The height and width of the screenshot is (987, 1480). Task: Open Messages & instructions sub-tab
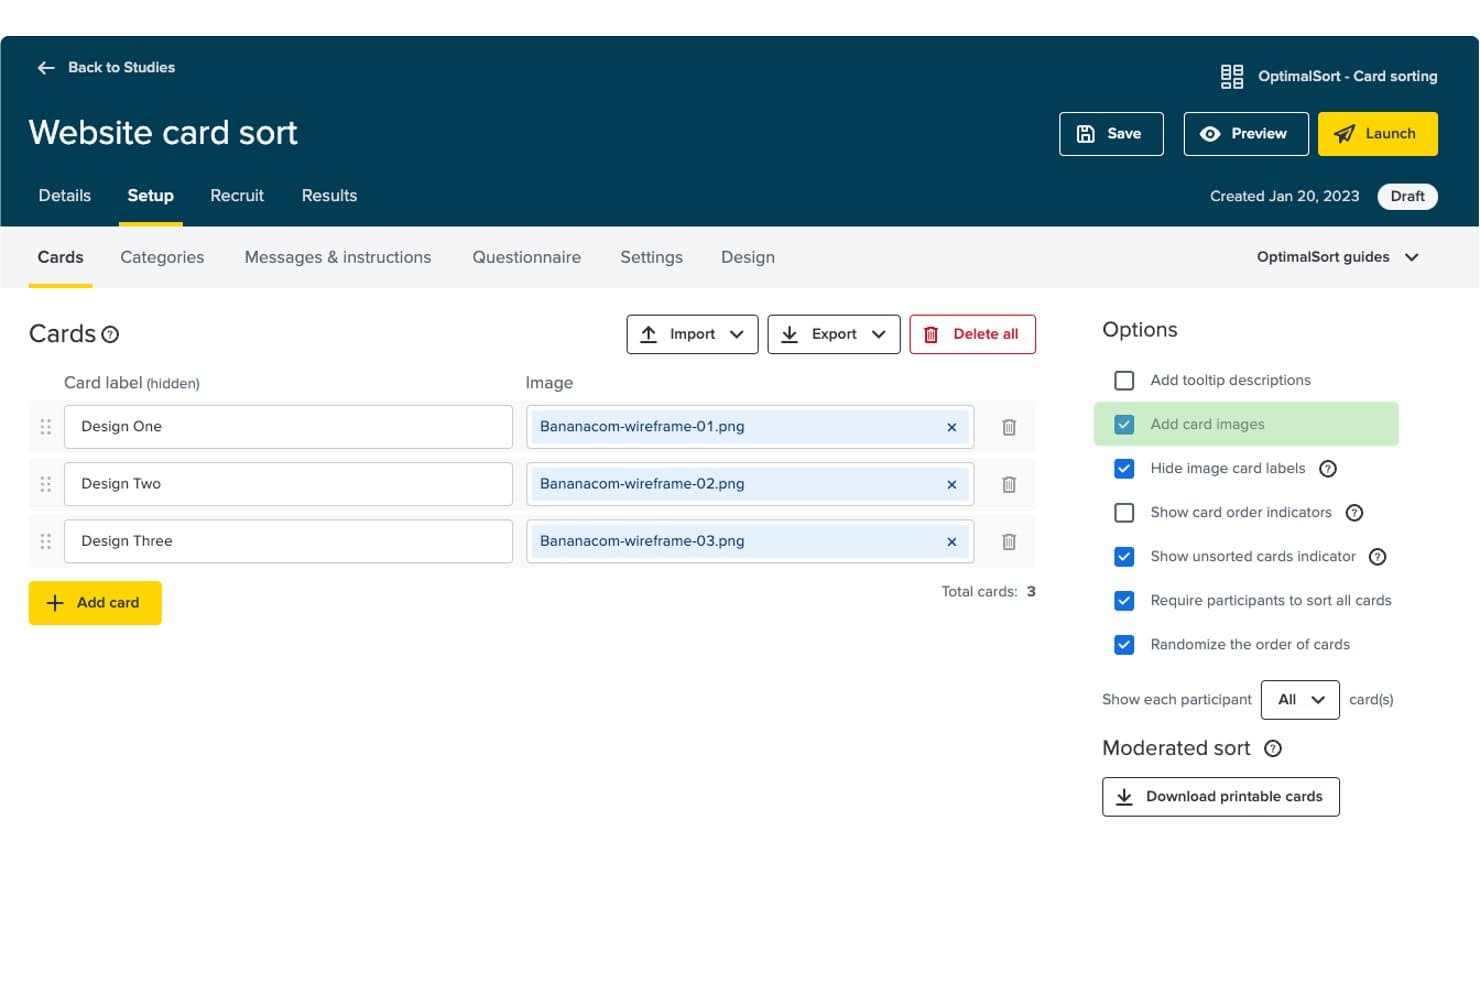coord(338,257)
